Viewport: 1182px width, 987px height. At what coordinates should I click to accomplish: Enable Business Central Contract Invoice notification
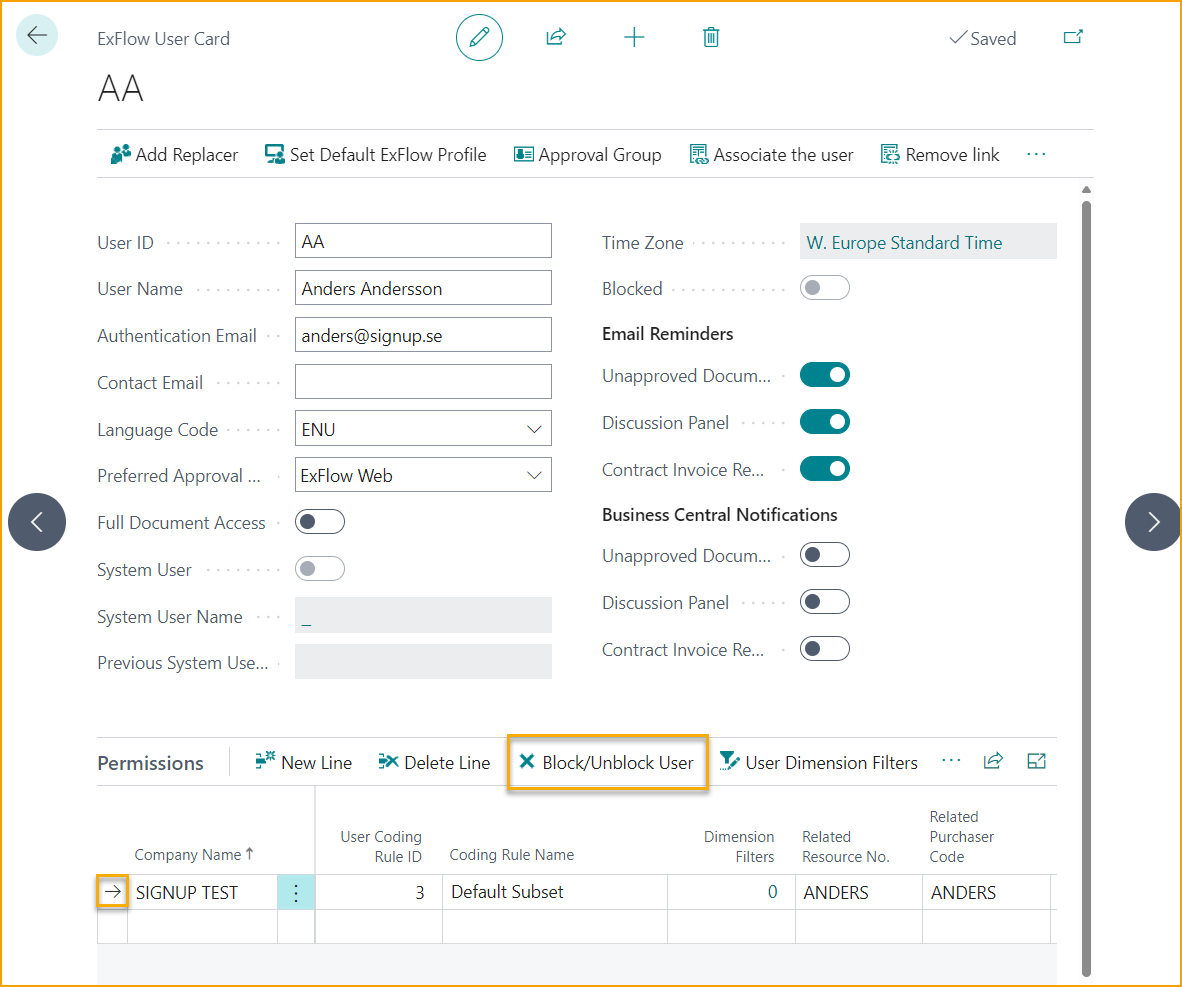825,648
